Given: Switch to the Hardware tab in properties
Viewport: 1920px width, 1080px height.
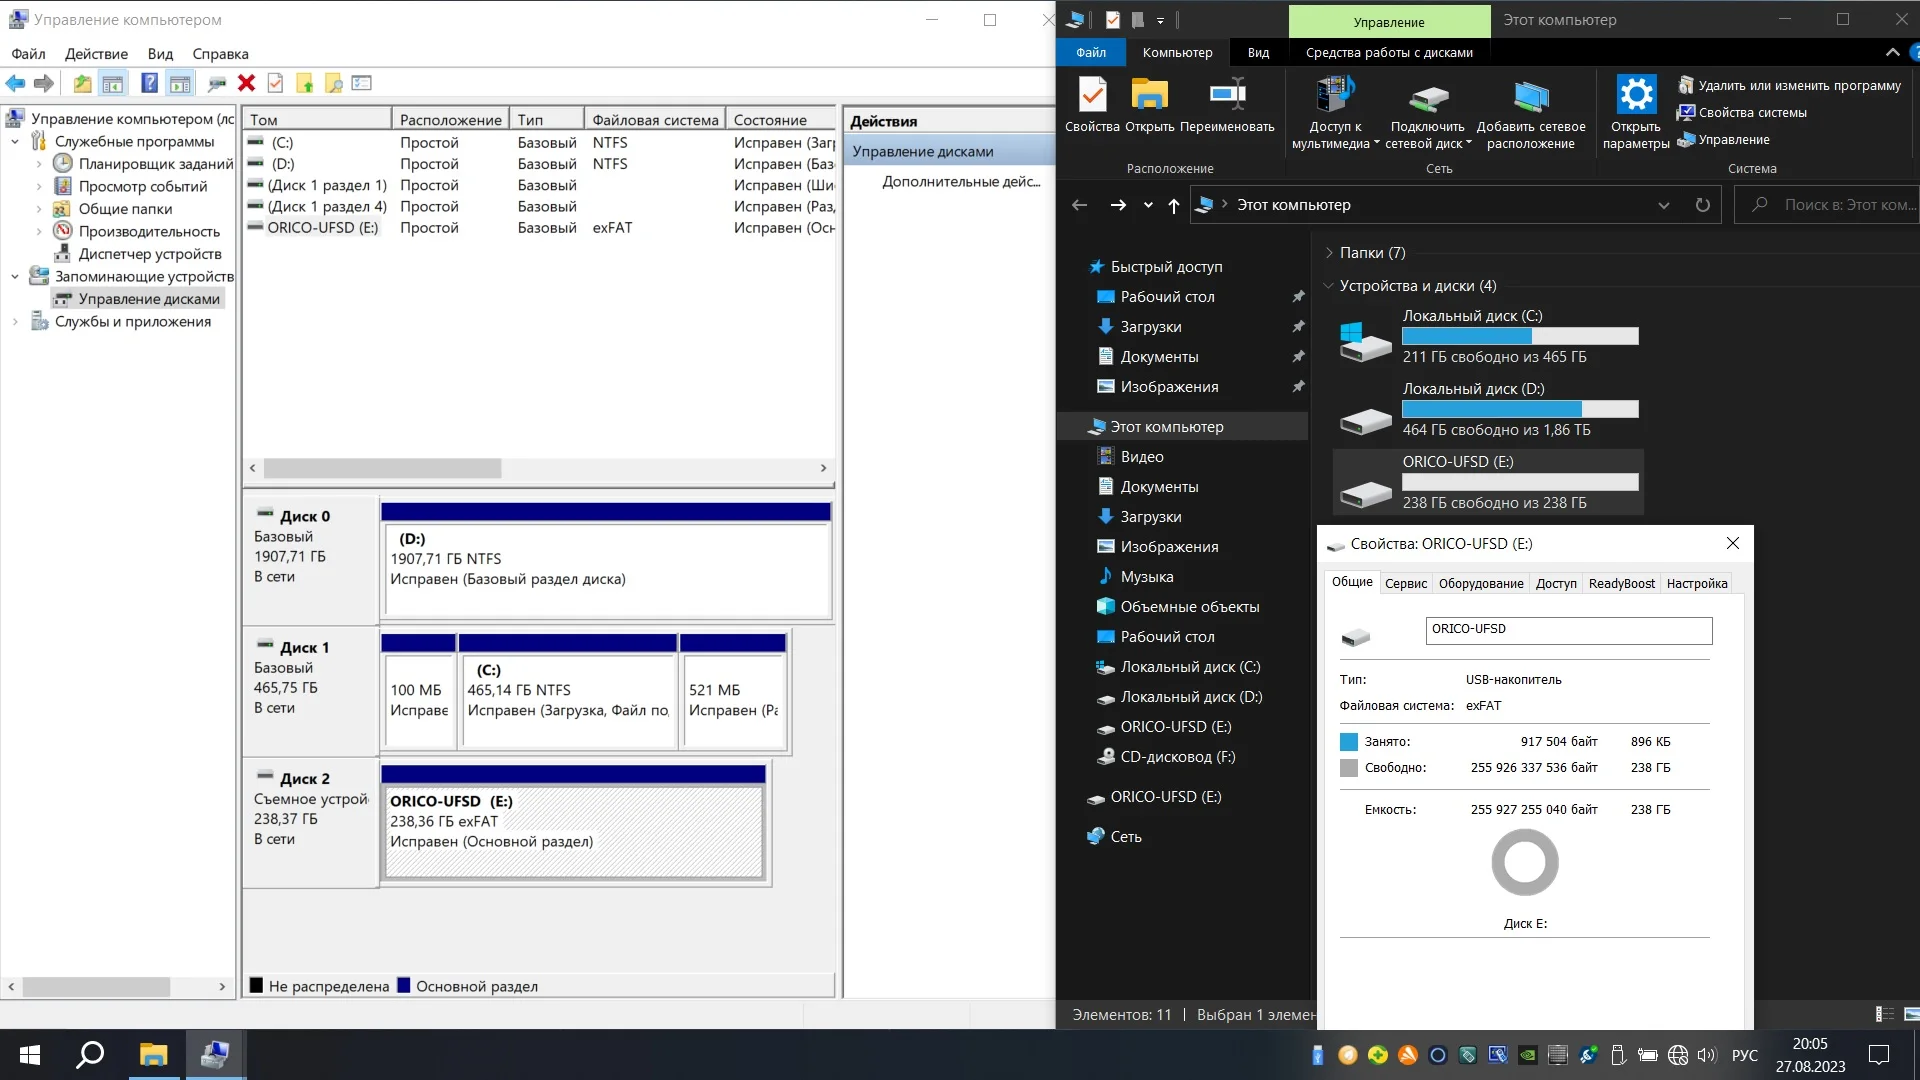Looking at the screenshot, I should pos(1480,584).
